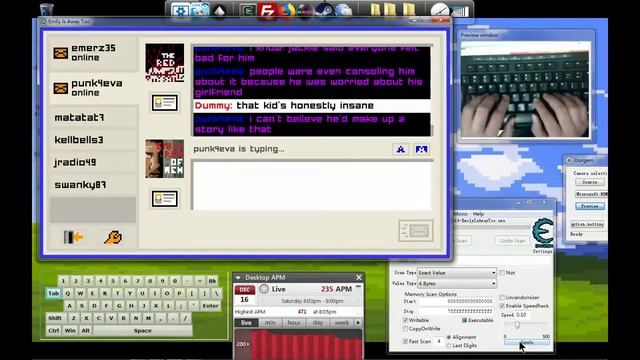Open the green terminal-like dock icon
The width and height of the screenshot is (640, 360).
[x=248, y=10]
